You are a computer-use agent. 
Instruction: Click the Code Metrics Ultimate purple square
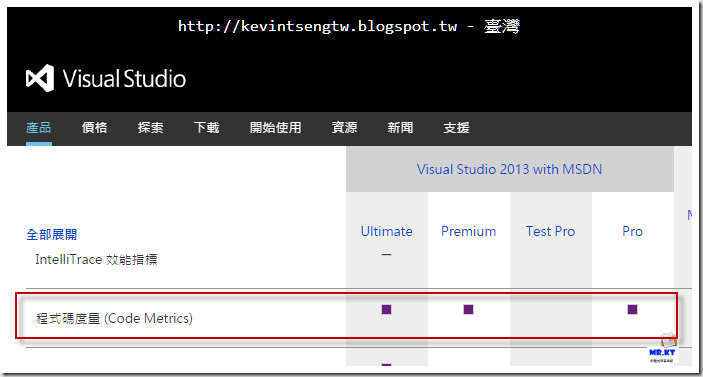386,309
